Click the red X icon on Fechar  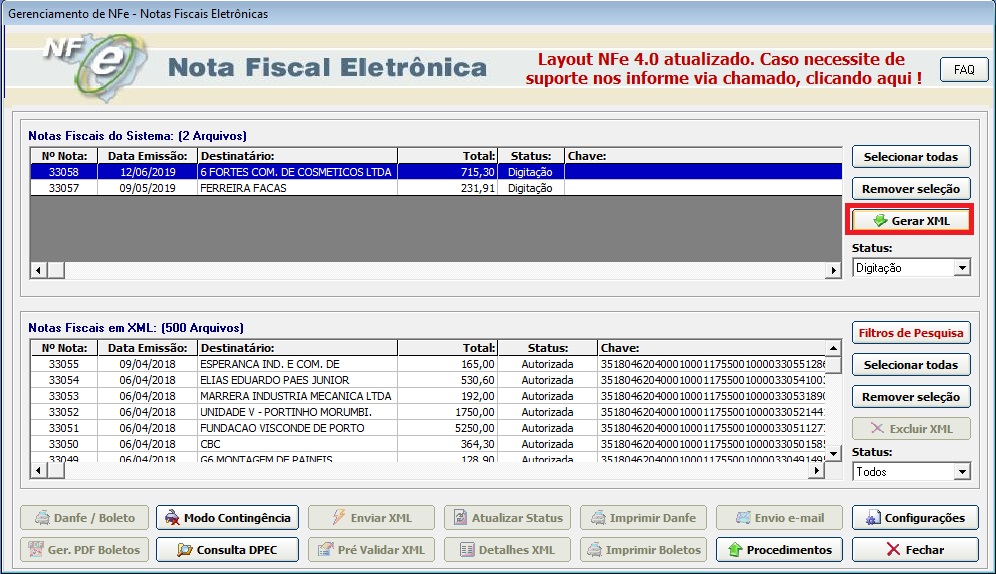[893, 549]
